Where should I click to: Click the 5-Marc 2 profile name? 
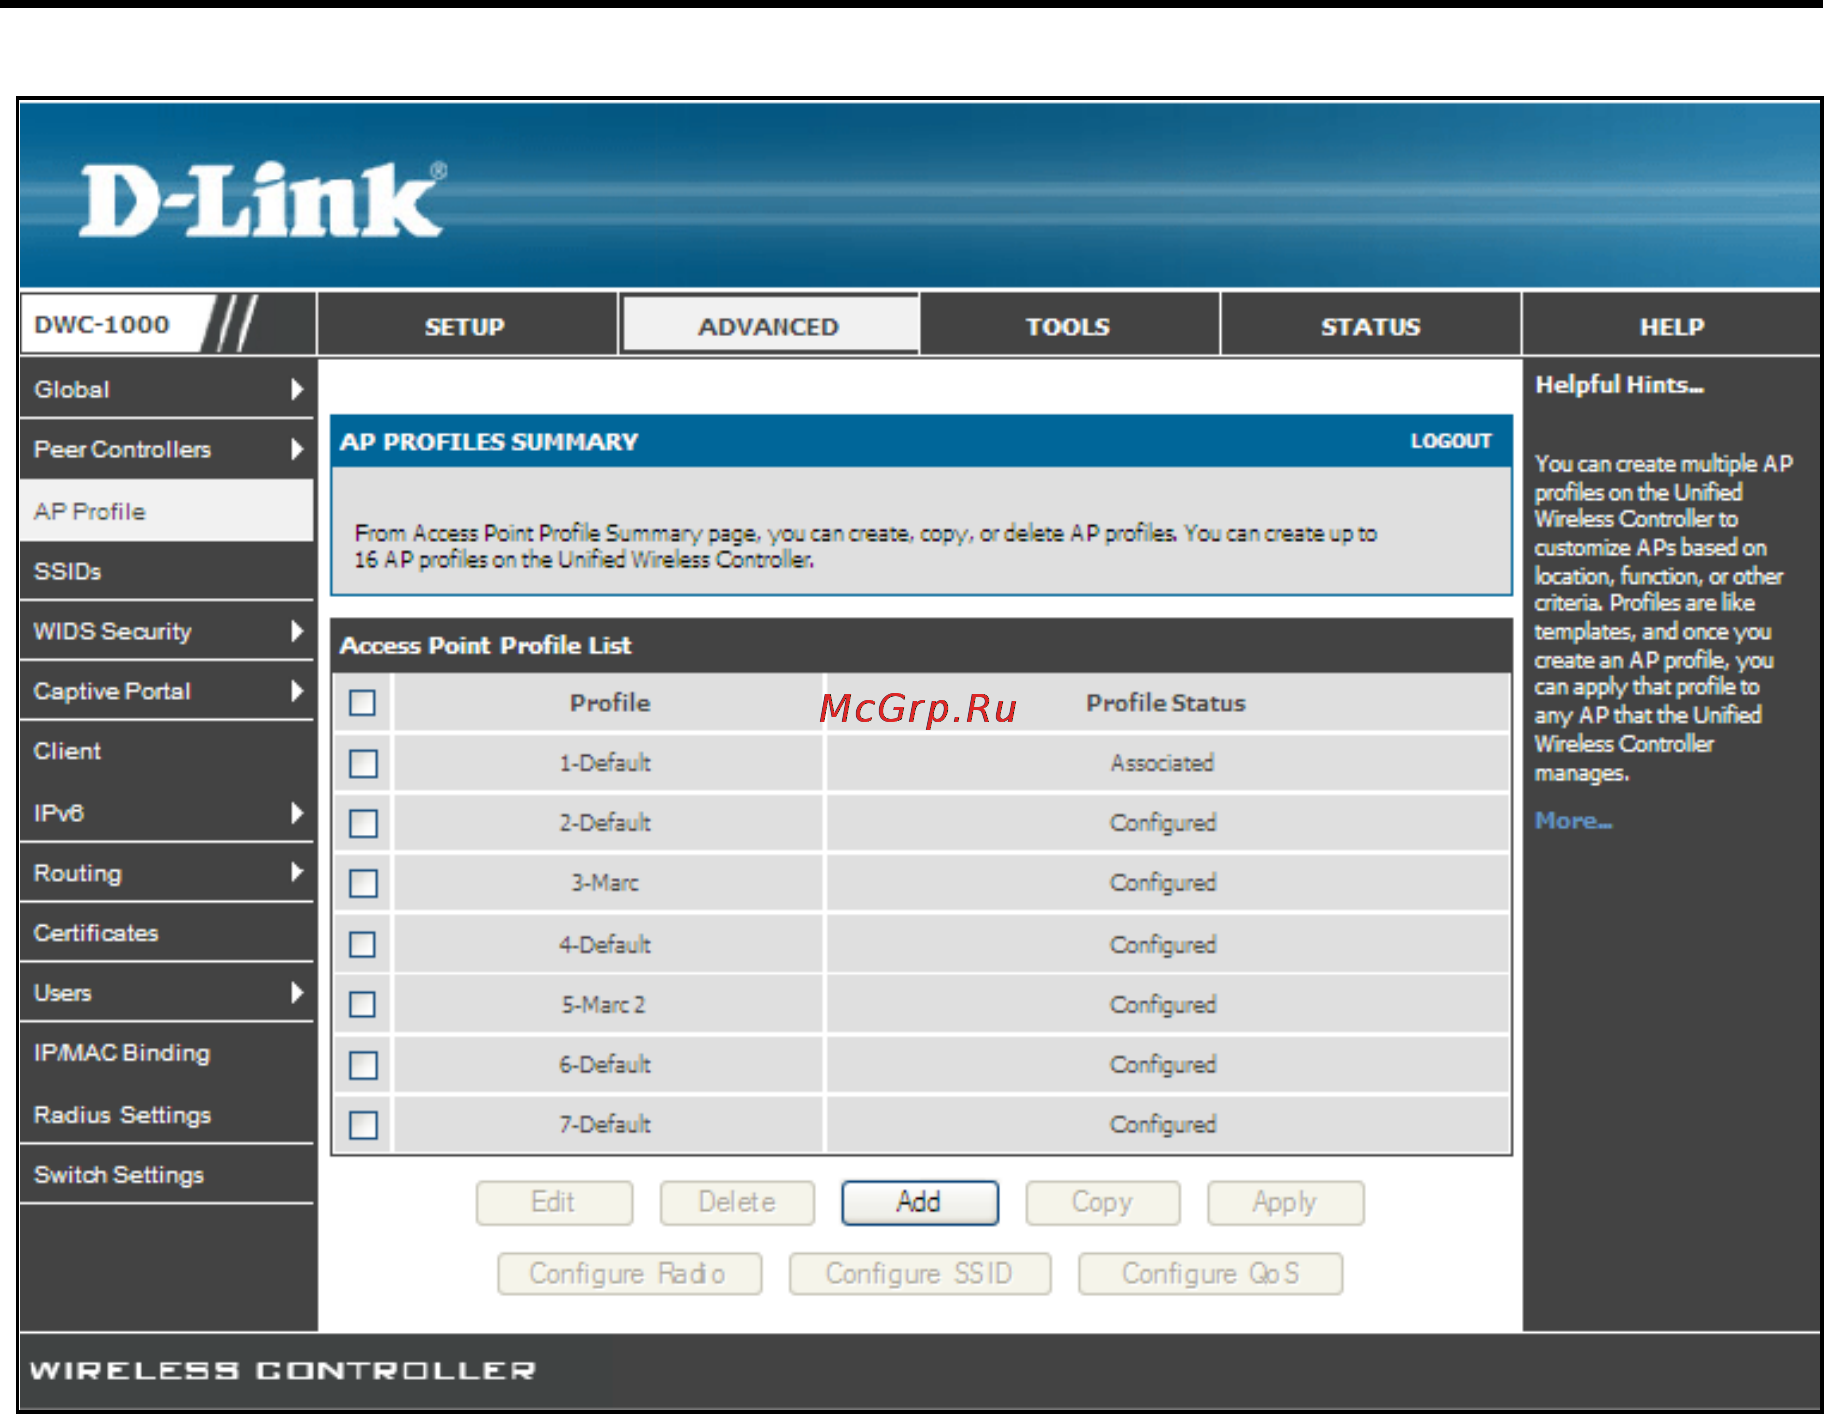pyautogui.click(x=604, y=1004)
